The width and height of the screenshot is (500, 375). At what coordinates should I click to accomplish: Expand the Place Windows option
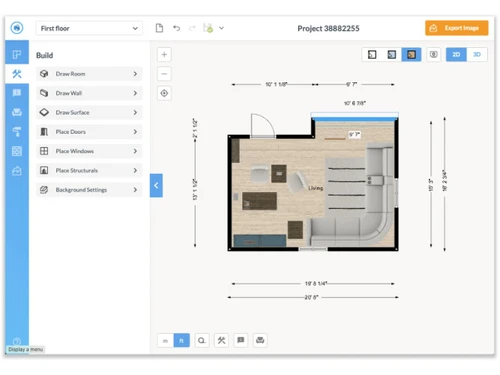(89, 151)
